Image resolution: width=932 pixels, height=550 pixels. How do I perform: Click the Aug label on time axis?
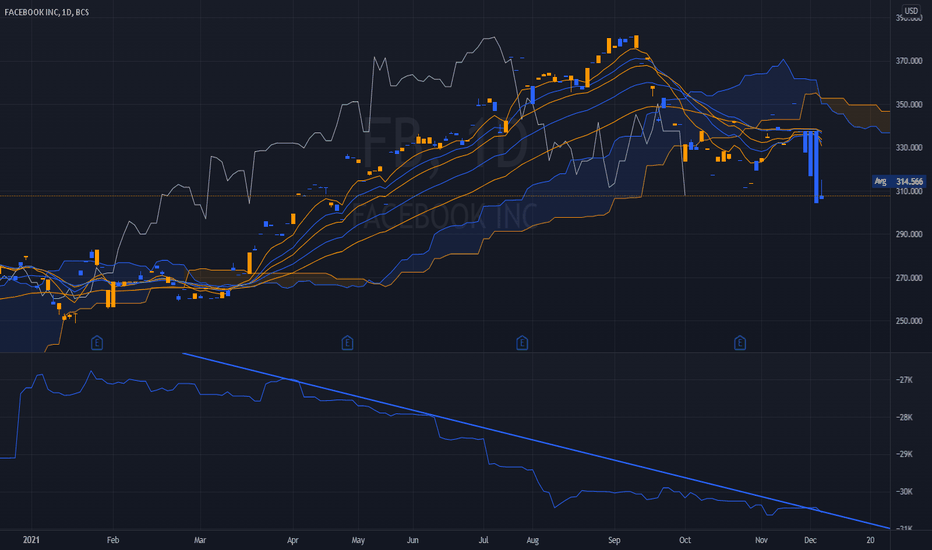click(x=533, y=540)
